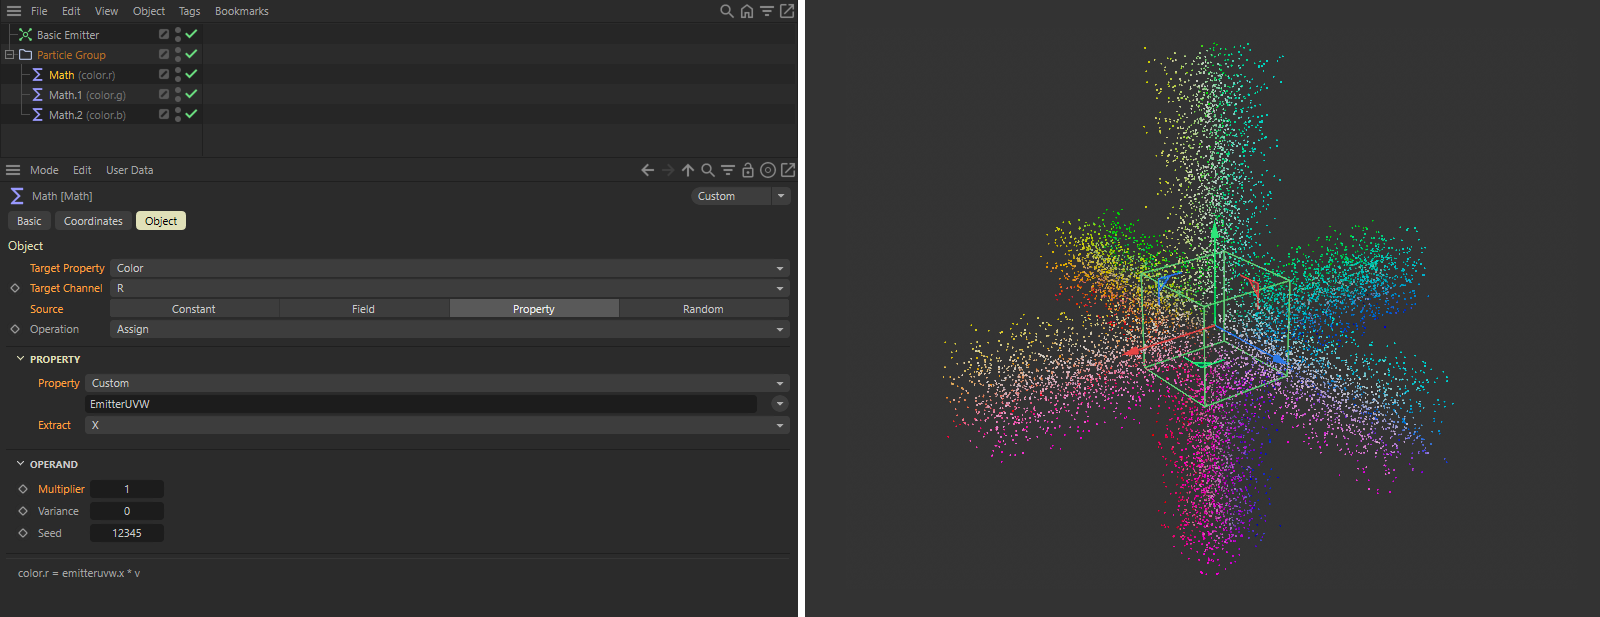Viewport: 1600px width, 617px height.
Task: Open the Custom mode dropdown beside Math [Math]
Action: point(741,196)
